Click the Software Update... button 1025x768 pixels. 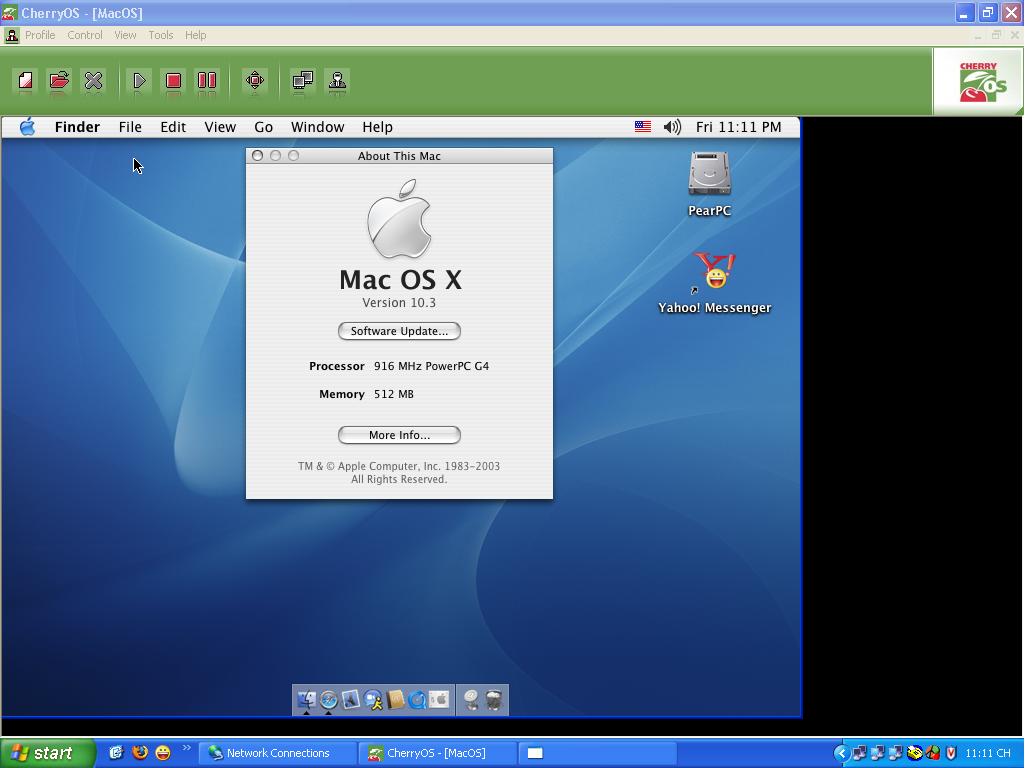point(399,331)
